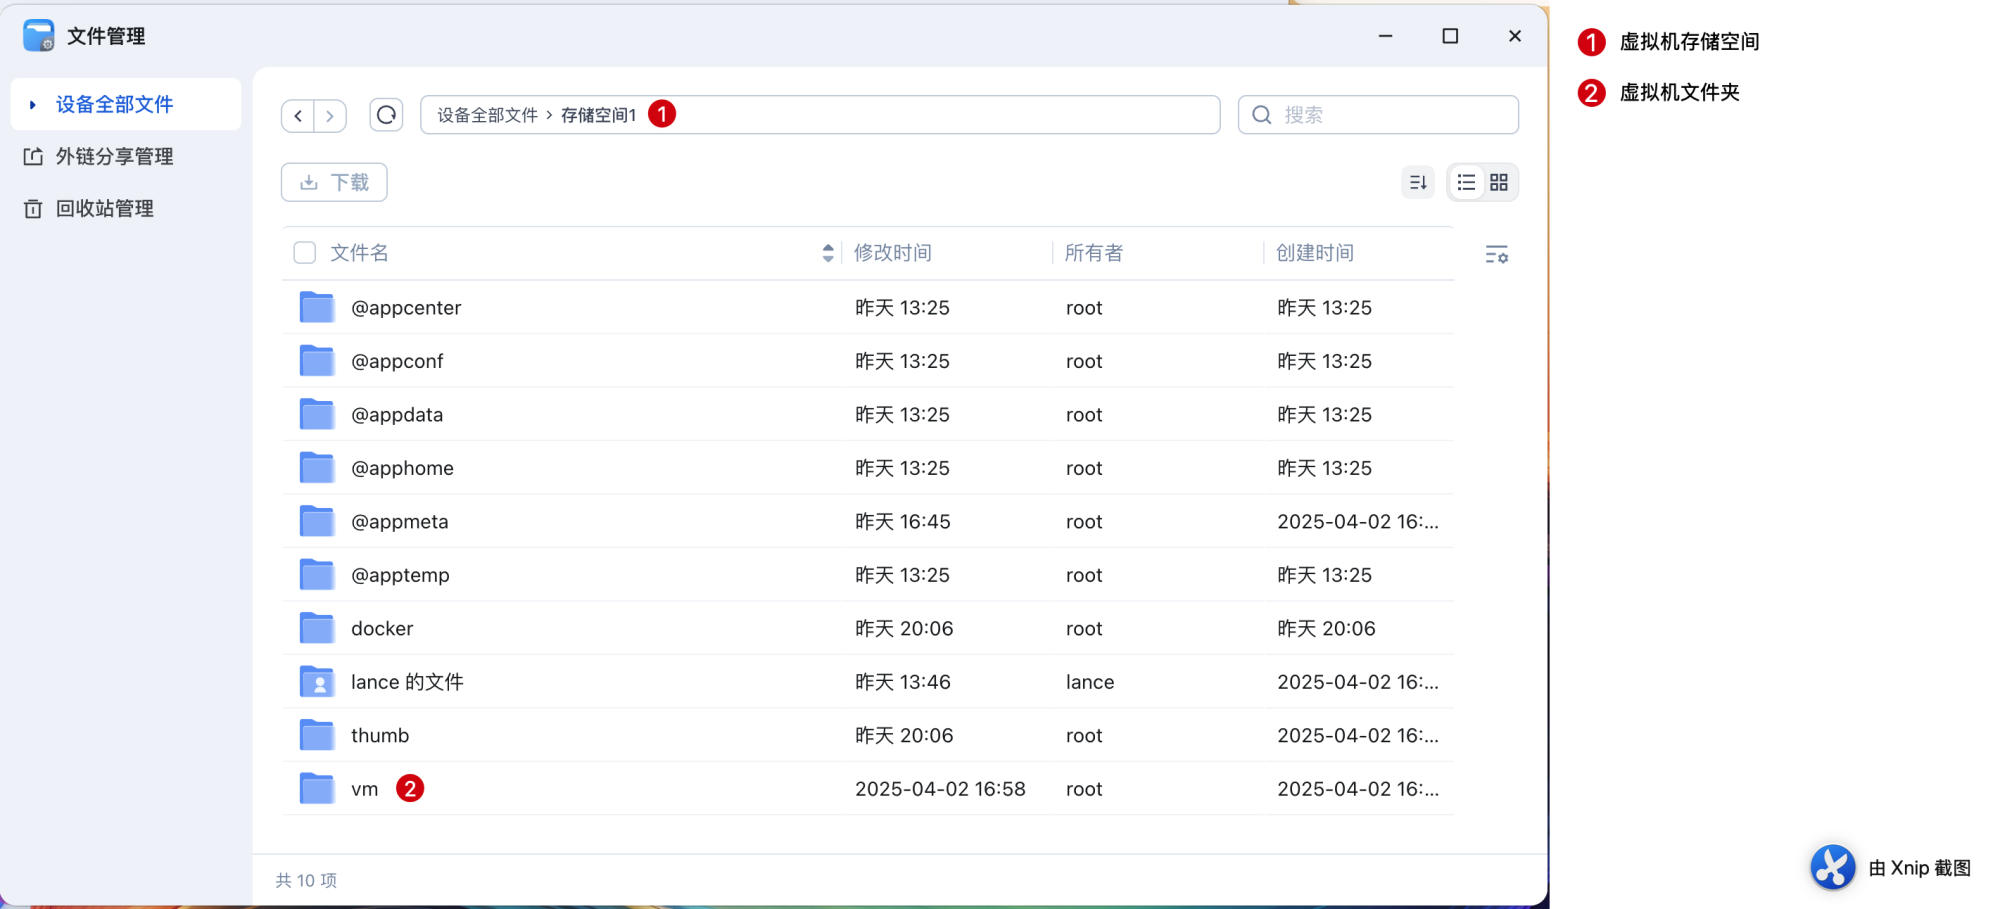Click the forward navigation arrow

[x=330, y=116]
